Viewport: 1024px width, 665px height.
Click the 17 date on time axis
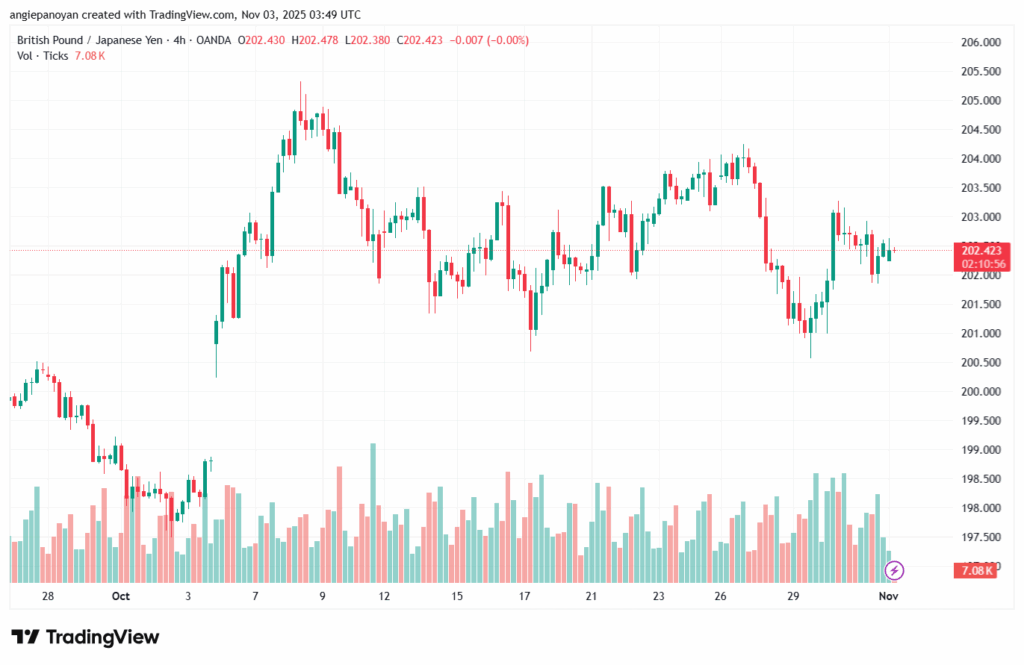pos(524,596)
